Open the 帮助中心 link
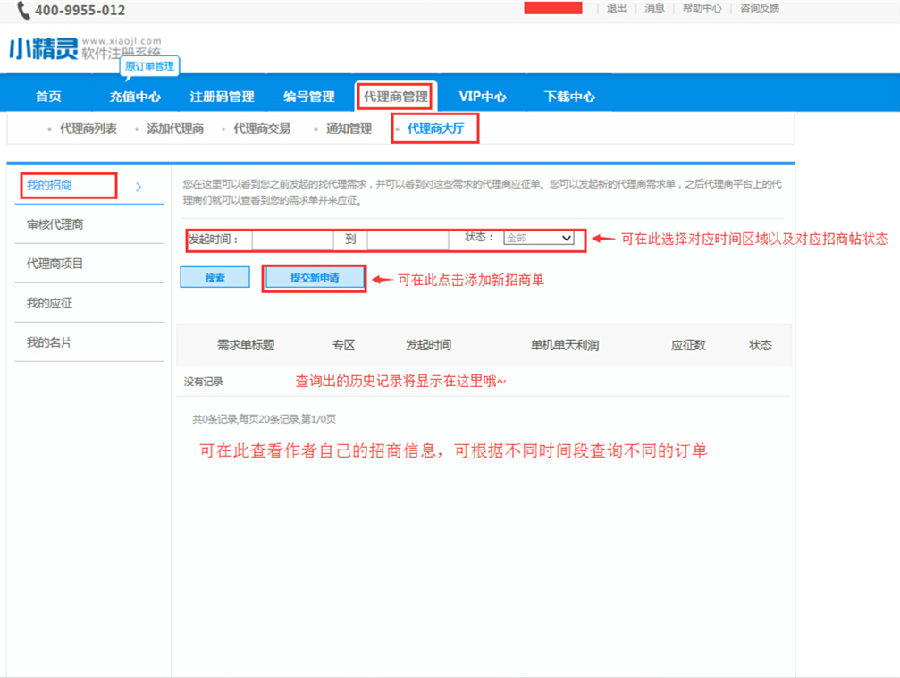This screenshot has height=678, width=900. pyautogui.click(x=702, y=8)
